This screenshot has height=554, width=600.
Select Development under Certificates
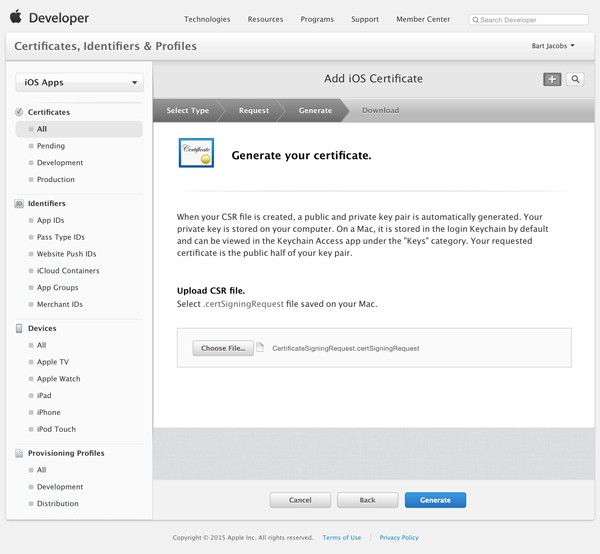60,163
